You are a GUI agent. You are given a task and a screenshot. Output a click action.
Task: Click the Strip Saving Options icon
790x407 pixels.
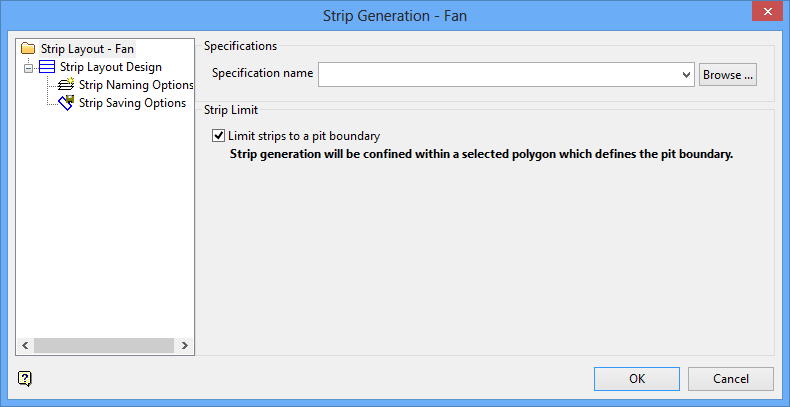coord(67,103)
